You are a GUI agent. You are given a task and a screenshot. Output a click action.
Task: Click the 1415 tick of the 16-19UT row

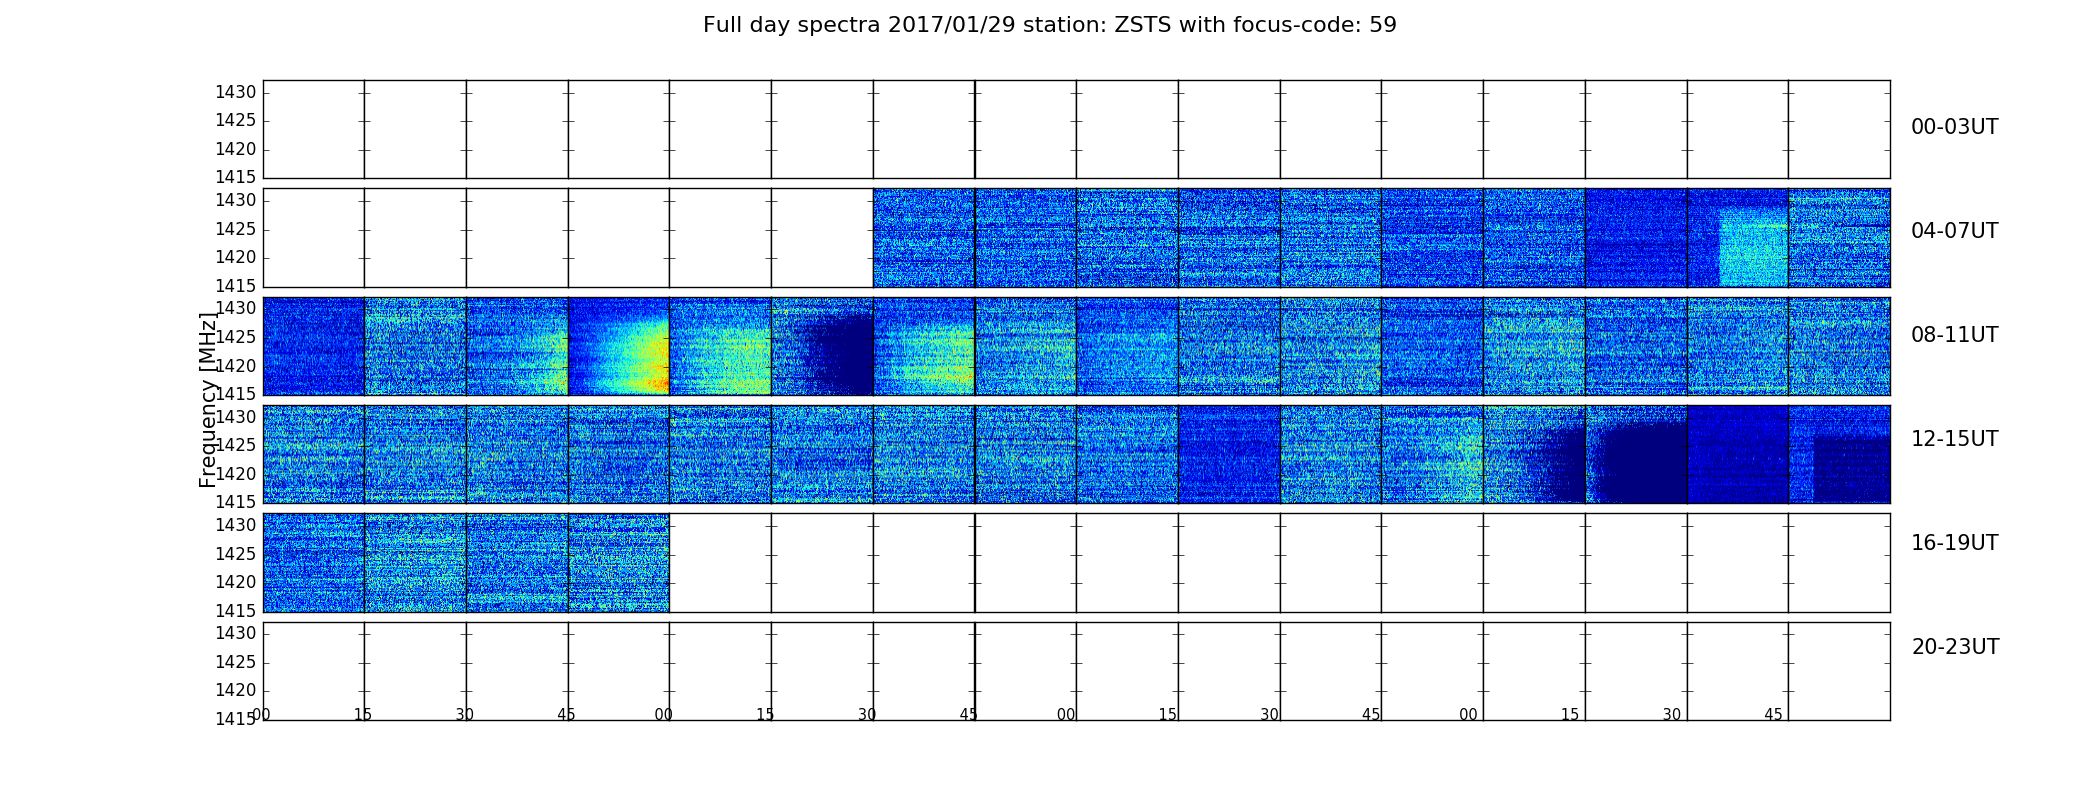[x=236, y=611]
